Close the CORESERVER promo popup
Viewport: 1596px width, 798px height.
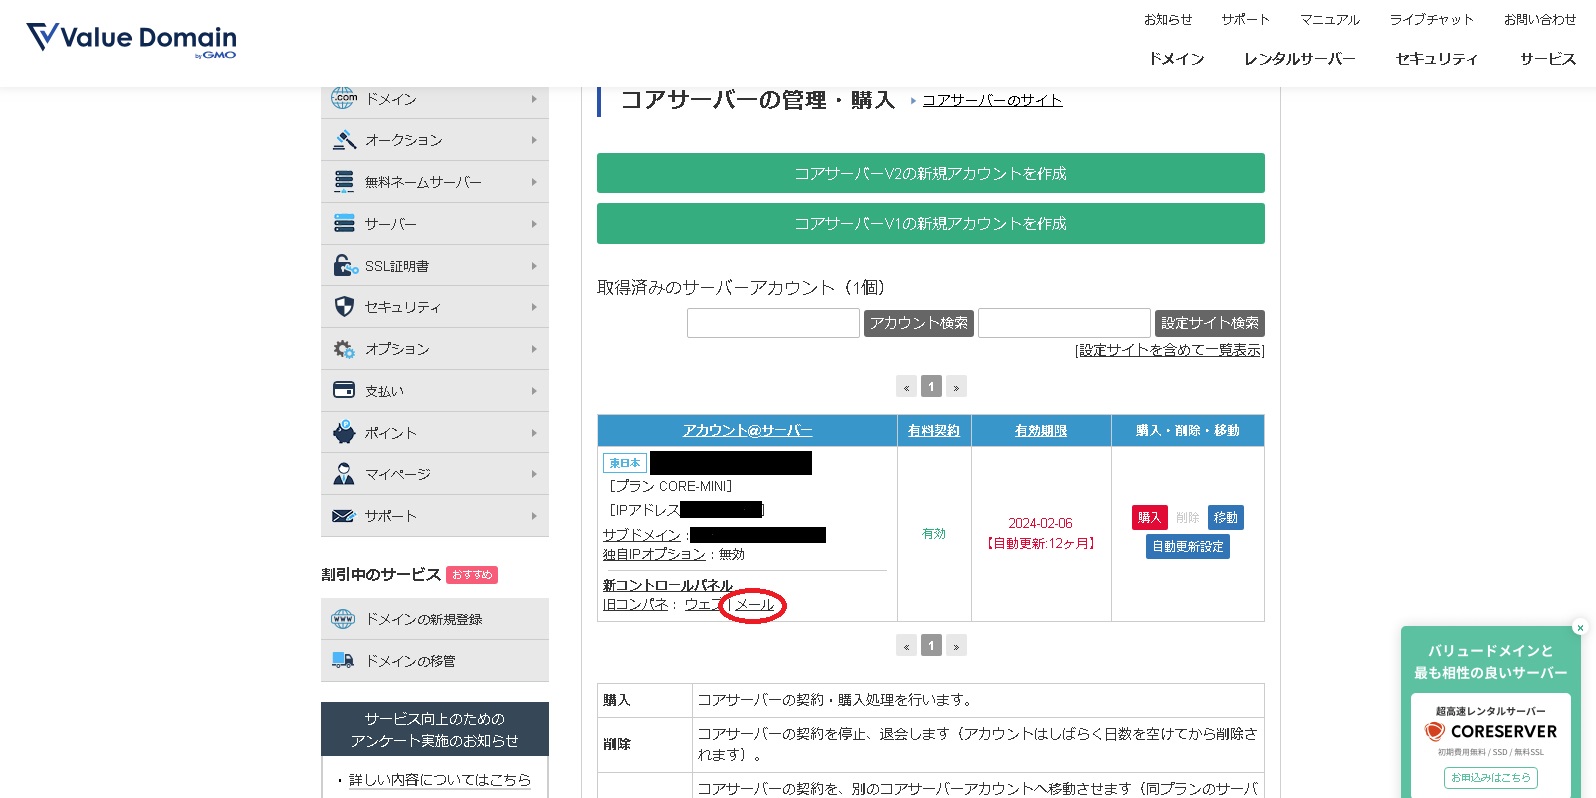1580,628
